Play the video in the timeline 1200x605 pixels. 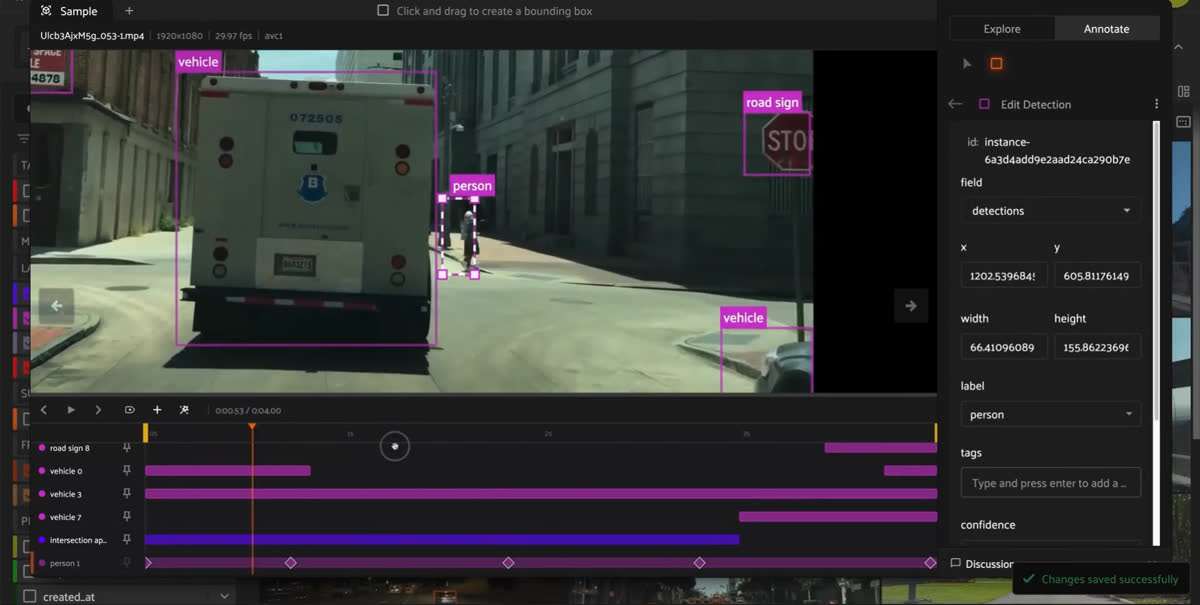pyautogui.click(x=71, y=410)
